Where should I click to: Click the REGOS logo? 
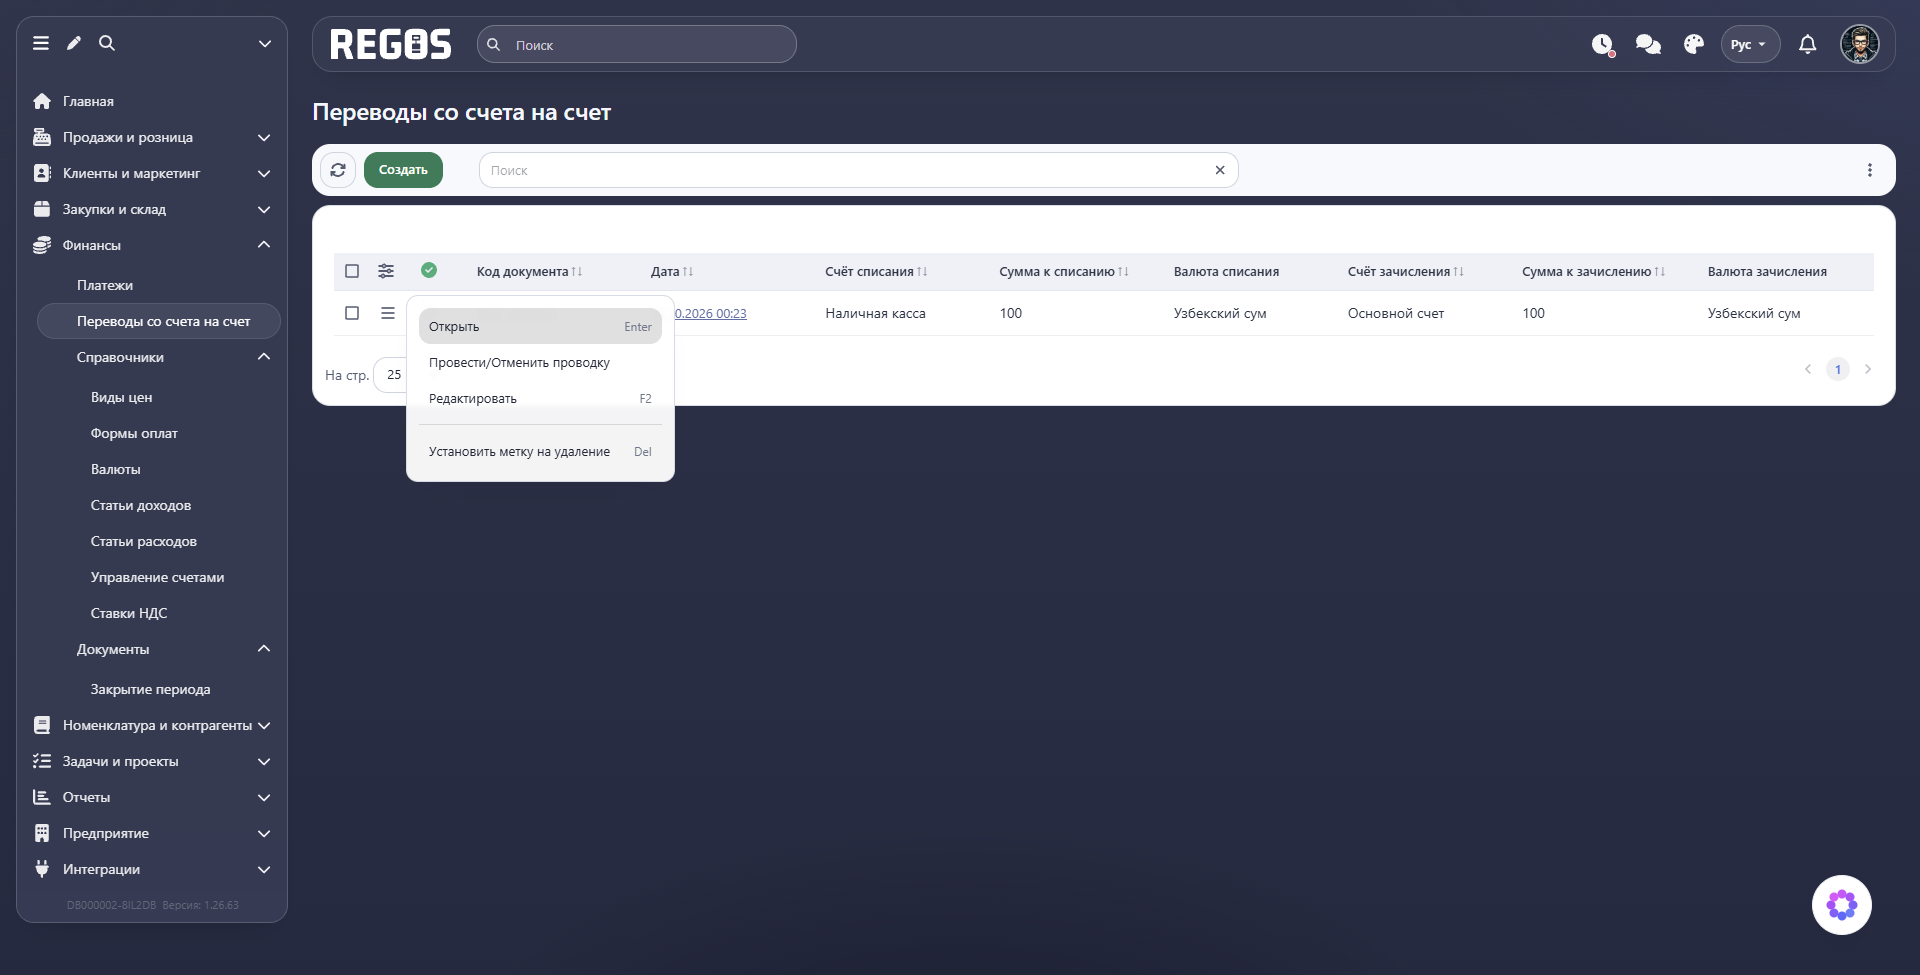point(391,44)
